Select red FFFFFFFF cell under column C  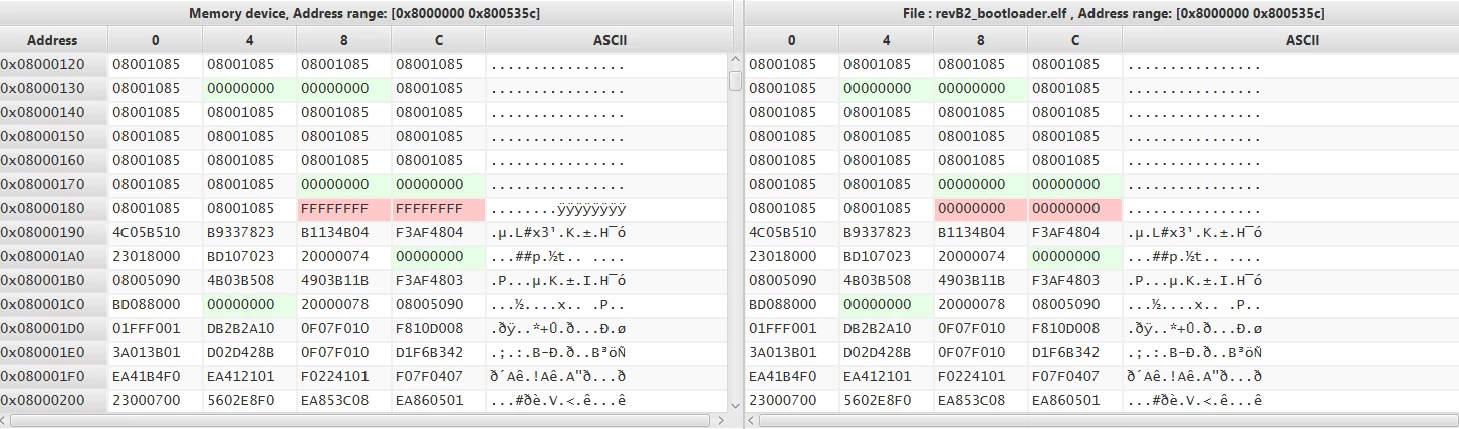[x=438, y=209]
